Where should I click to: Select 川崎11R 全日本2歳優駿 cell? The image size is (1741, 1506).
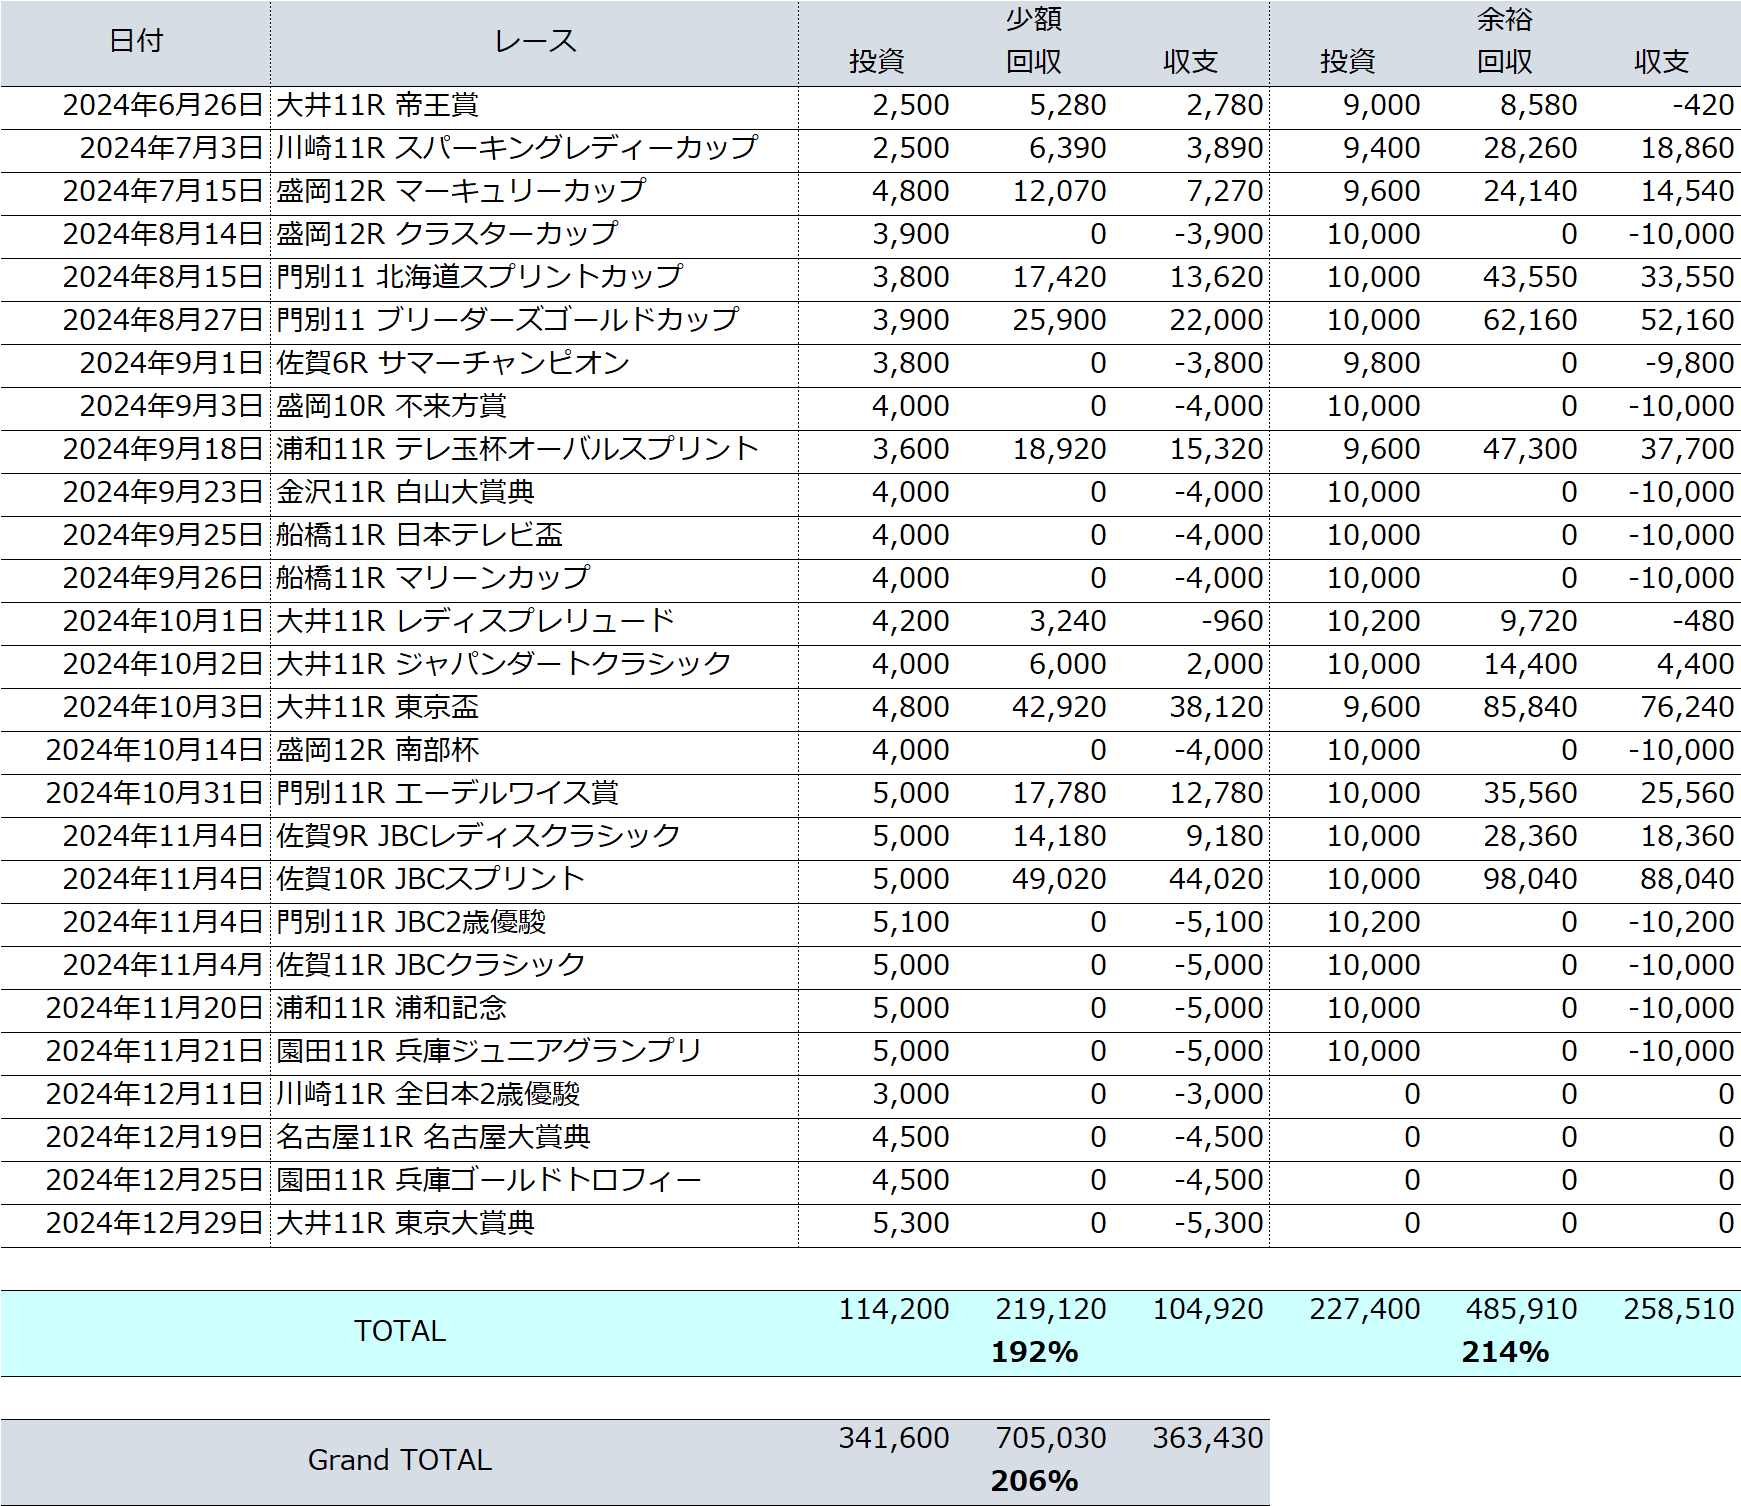[x=428, y=1094]
